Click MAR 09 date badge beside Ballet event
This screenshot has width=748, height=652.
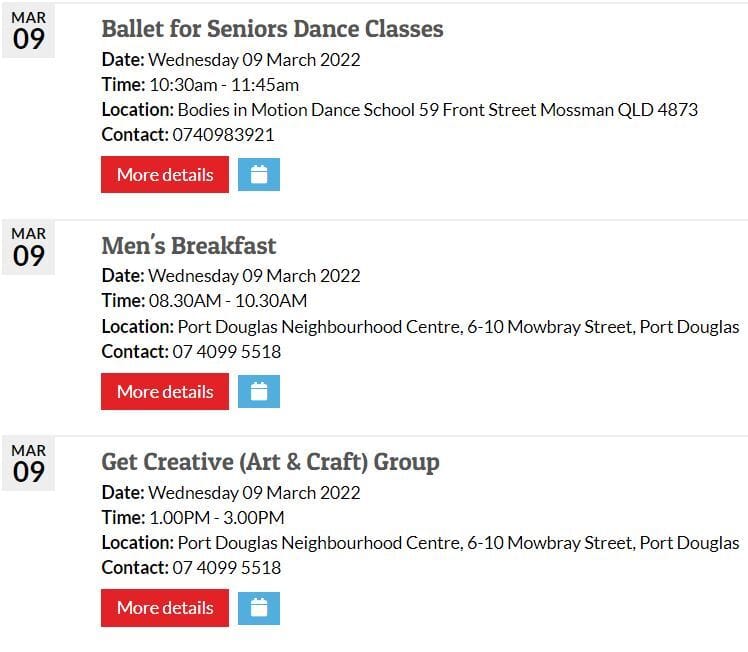point(28,31)
